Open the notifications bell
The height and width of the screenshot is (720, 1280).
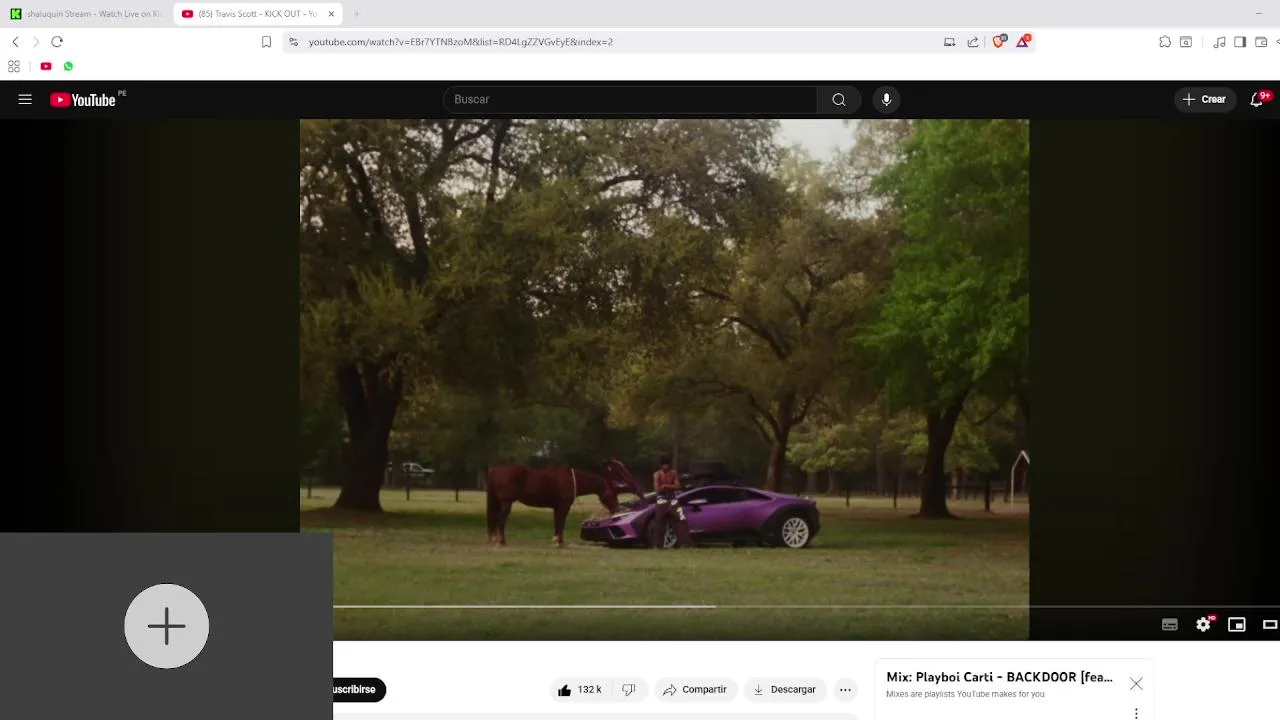click(1258, 99)
